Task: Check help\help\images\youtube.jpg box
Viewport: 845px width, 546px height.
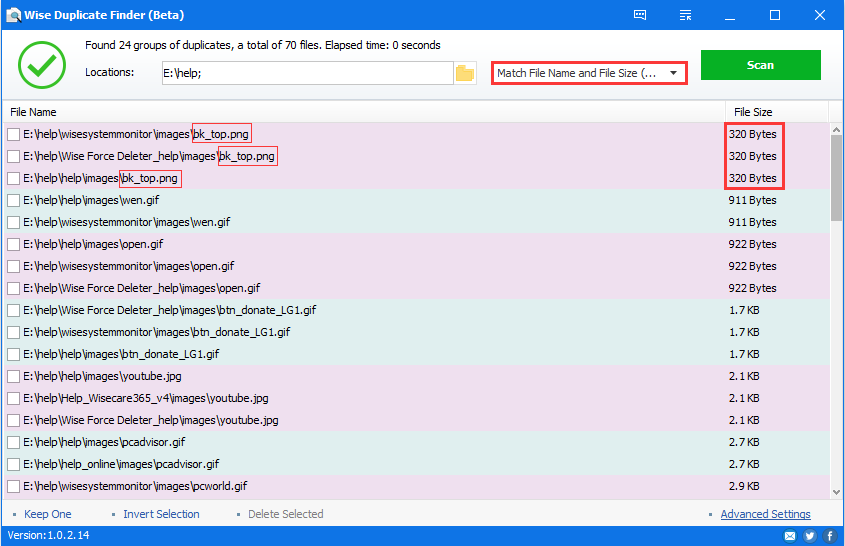Action: (13, 376)
